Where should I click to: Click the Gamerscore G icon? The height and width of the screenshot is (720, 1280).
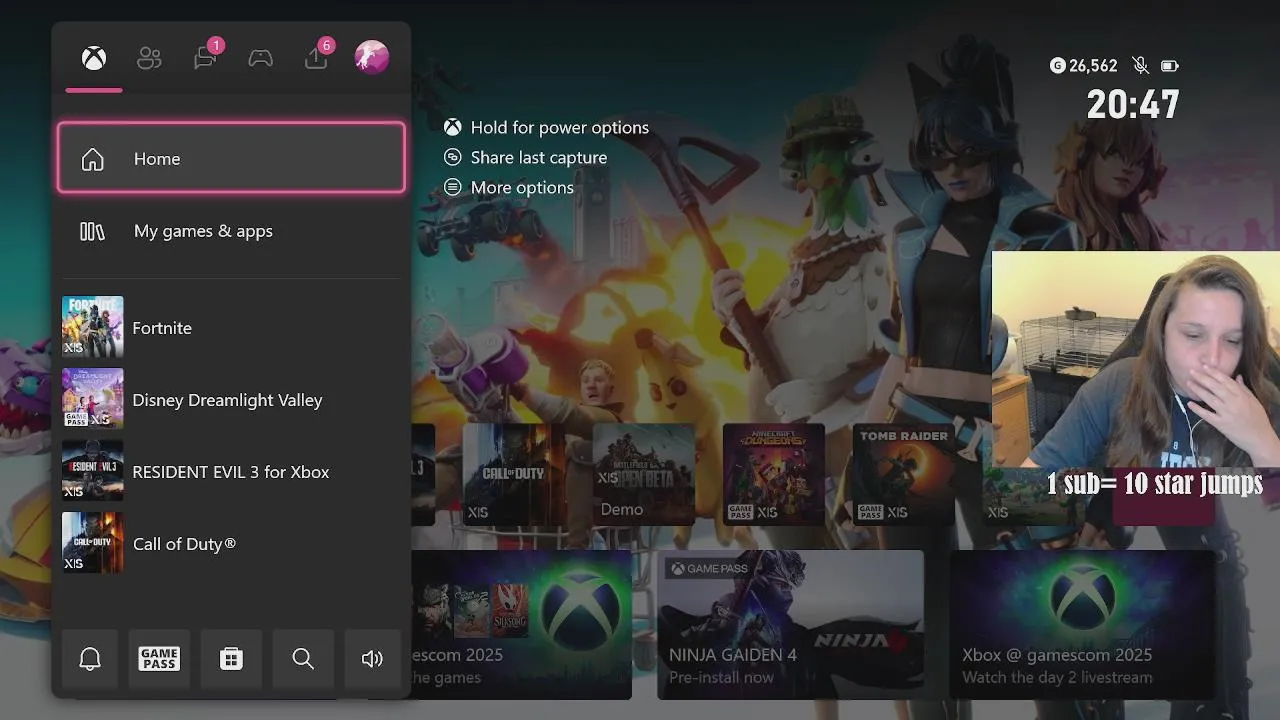(1057, 66)
